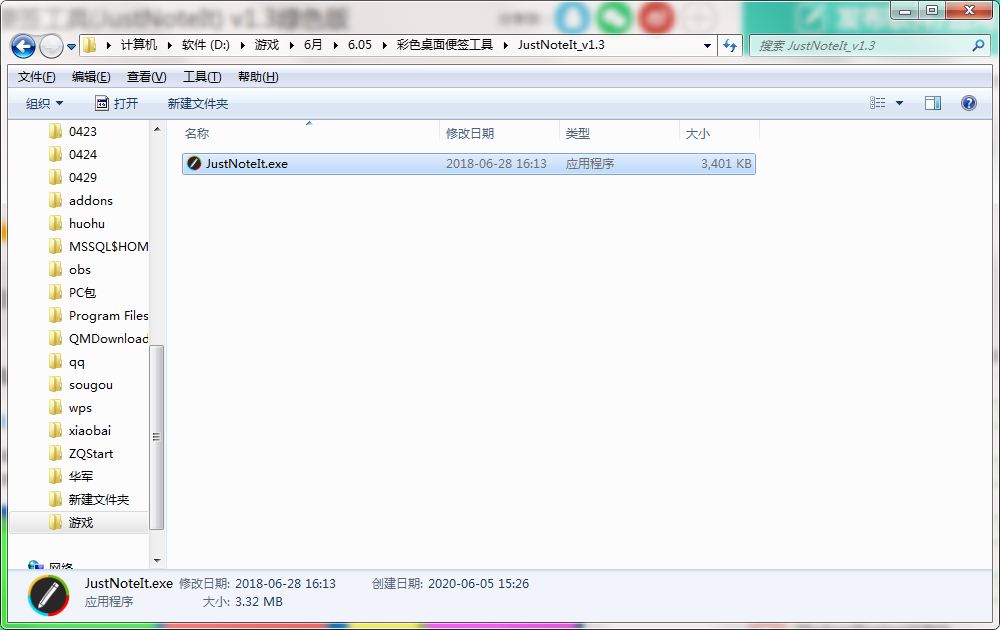Open the view options dropdown arrow
This screenshot has height=630, width=1000.
click(x=899, y=103)
